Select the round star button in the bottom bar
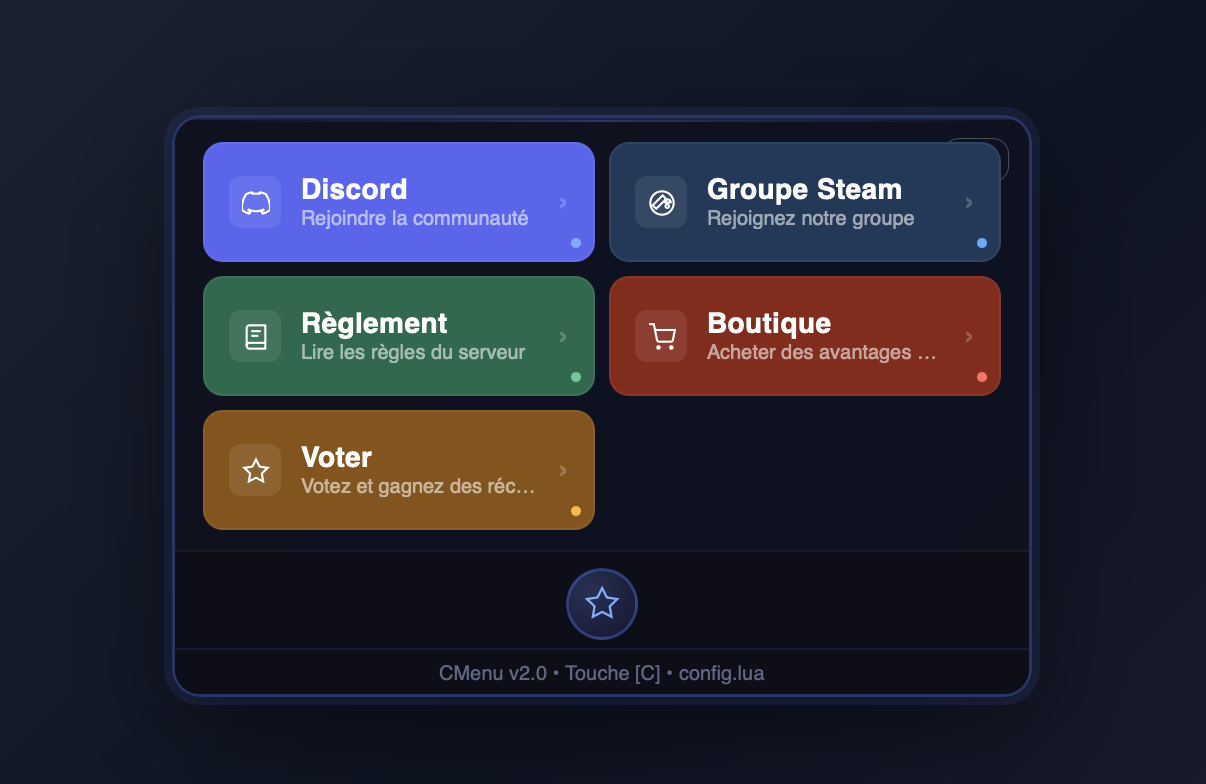 tap(602, 604)
